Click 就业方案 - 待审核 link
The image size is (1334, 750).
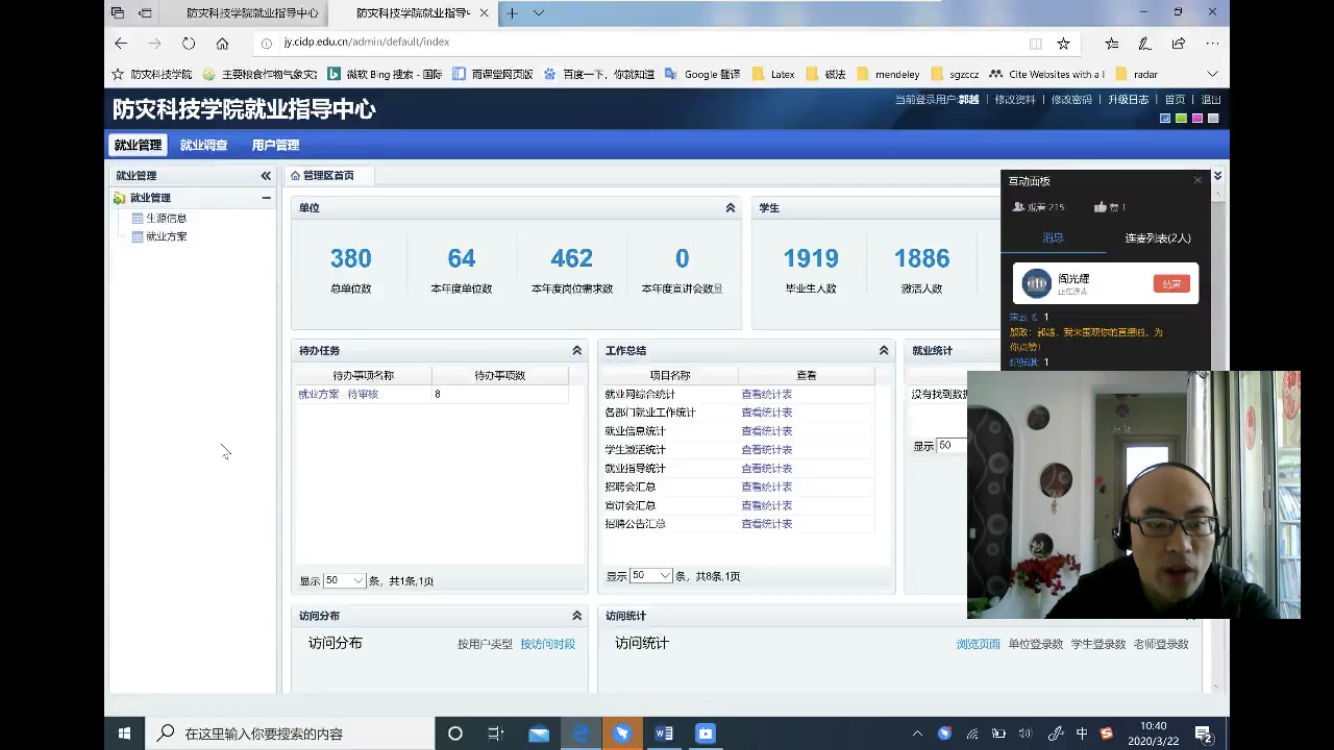coord(338,394)
